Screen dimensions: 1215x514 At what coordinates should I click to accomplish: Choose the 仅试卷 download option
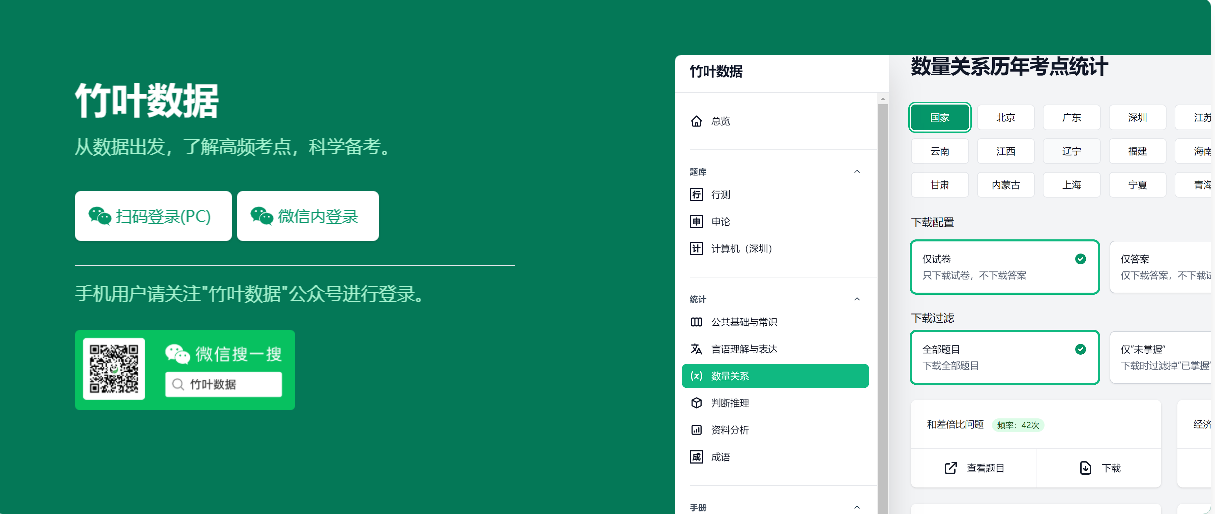(x=1005, y=266)
